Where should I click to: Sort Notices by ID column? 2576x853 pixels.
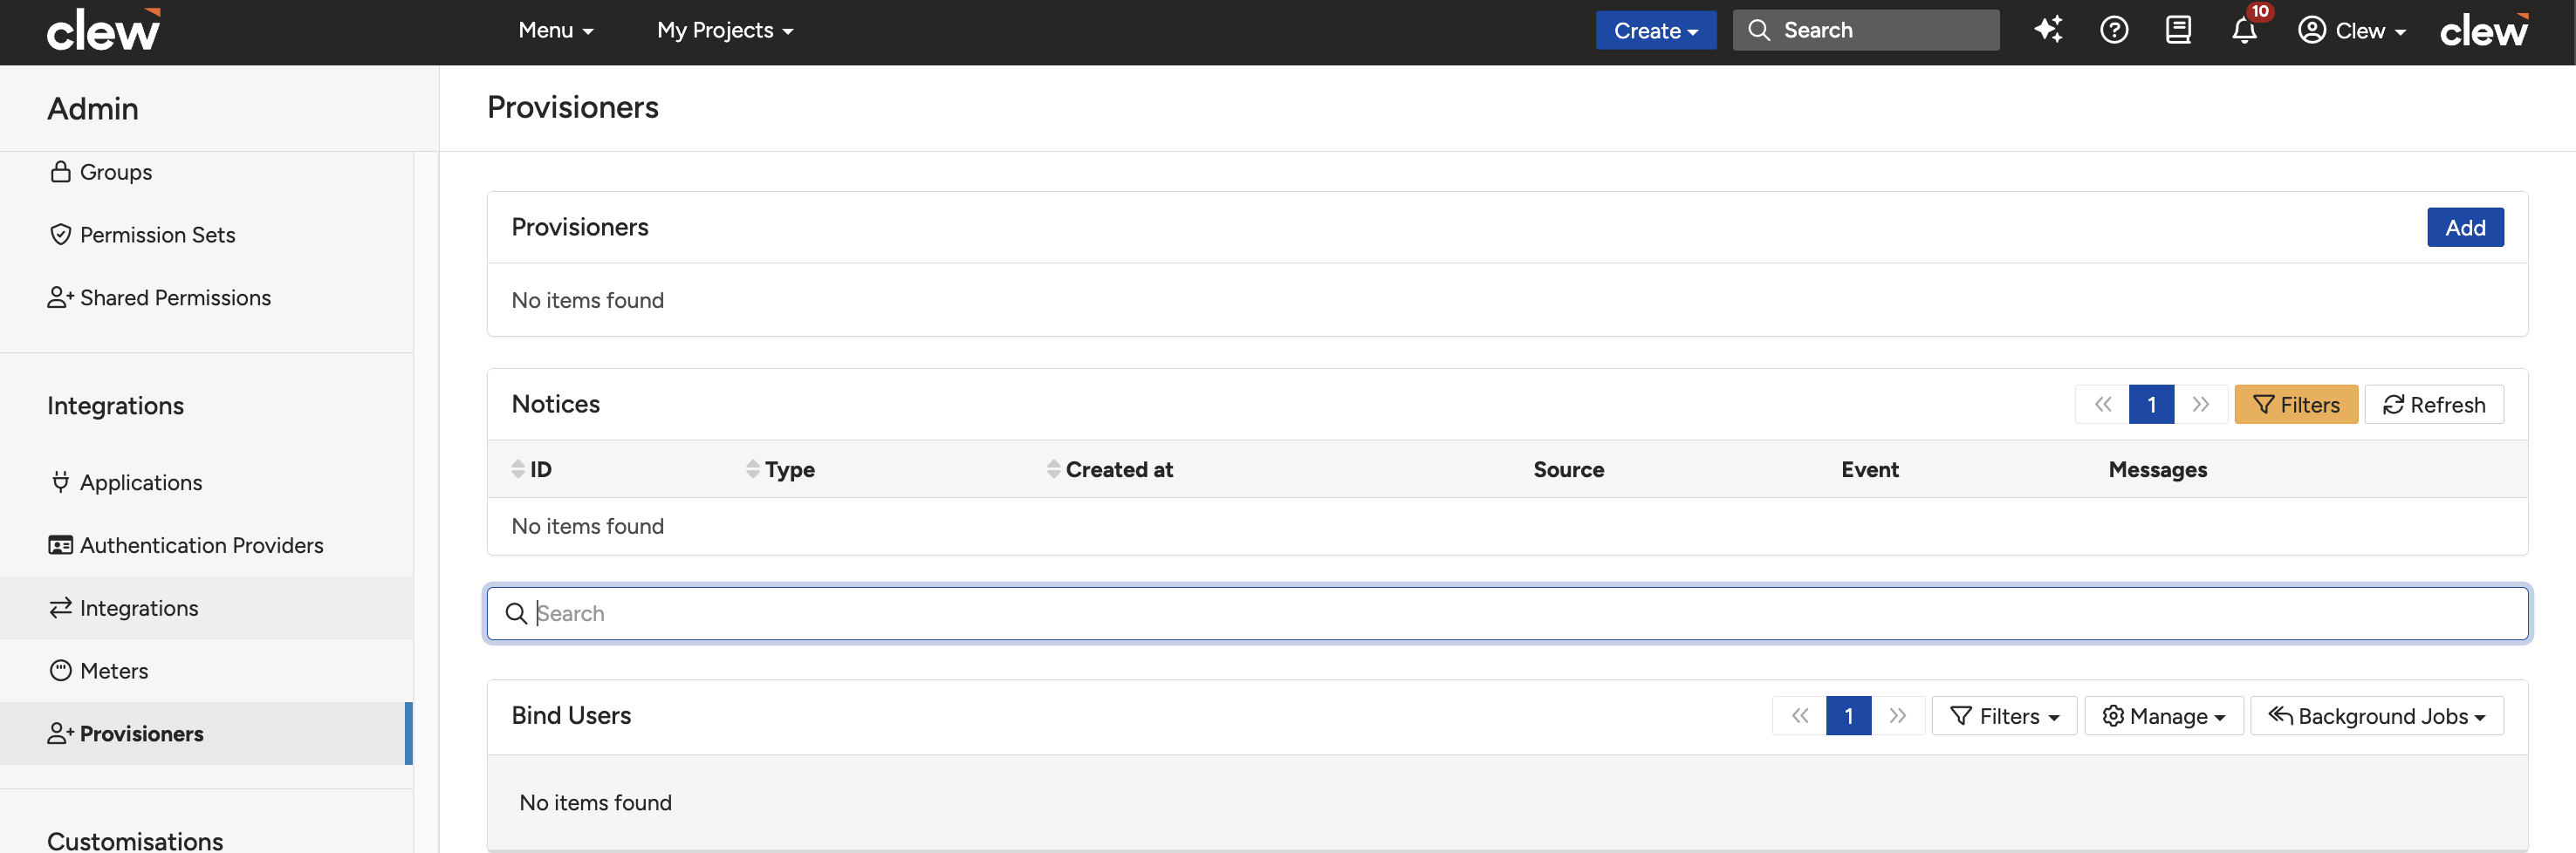click(x=531, y=469)
